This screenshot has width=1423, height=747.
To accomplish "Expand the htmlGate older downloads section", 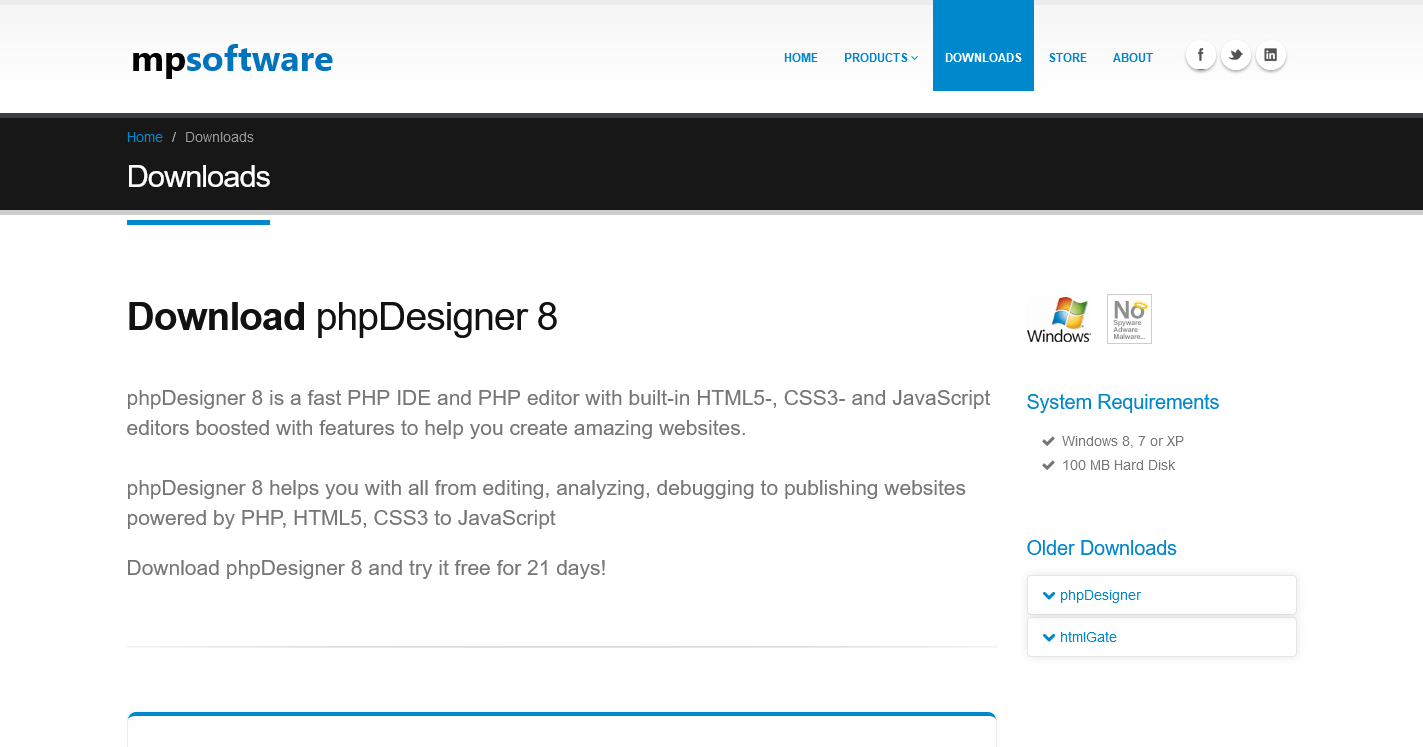I will point(1088,636).
